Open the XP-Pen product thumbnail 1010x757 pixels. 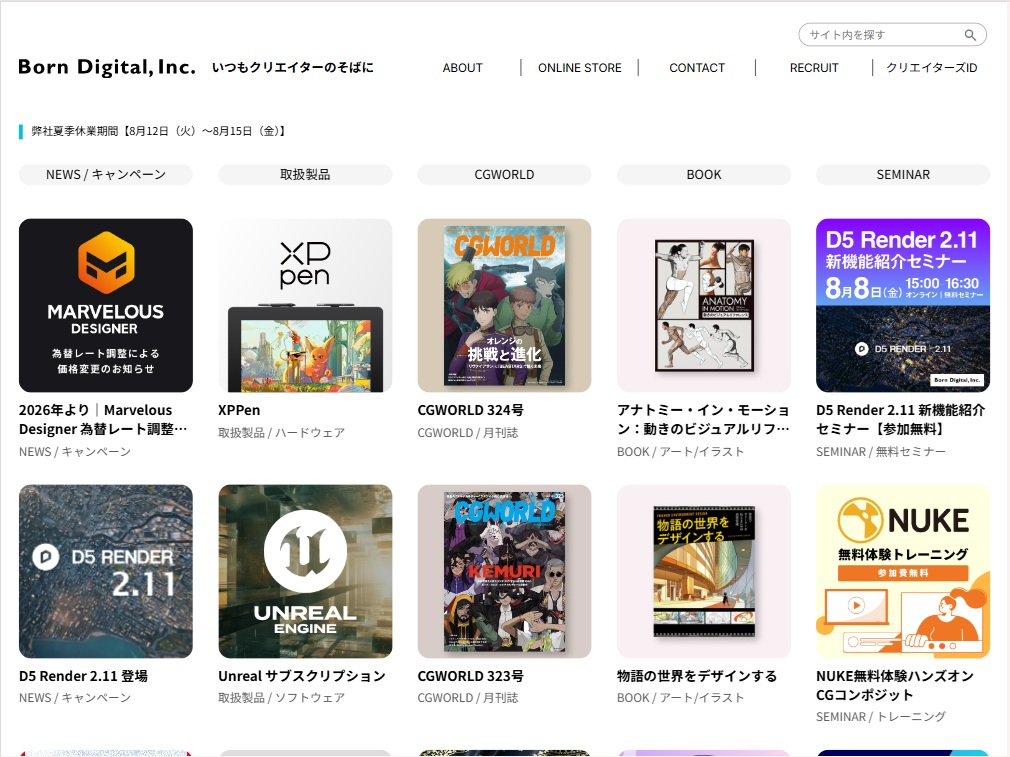(305, 305)
